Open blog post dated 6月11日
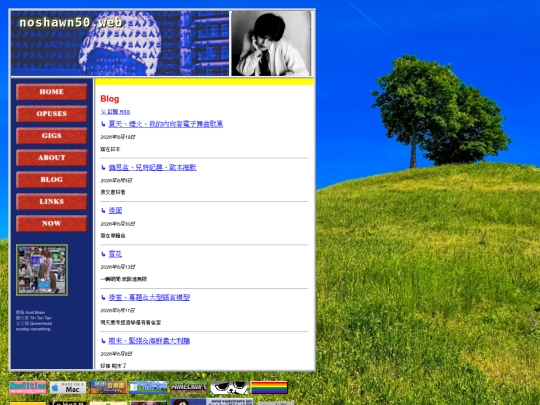540x405 pixels. (x=149, y=297)
